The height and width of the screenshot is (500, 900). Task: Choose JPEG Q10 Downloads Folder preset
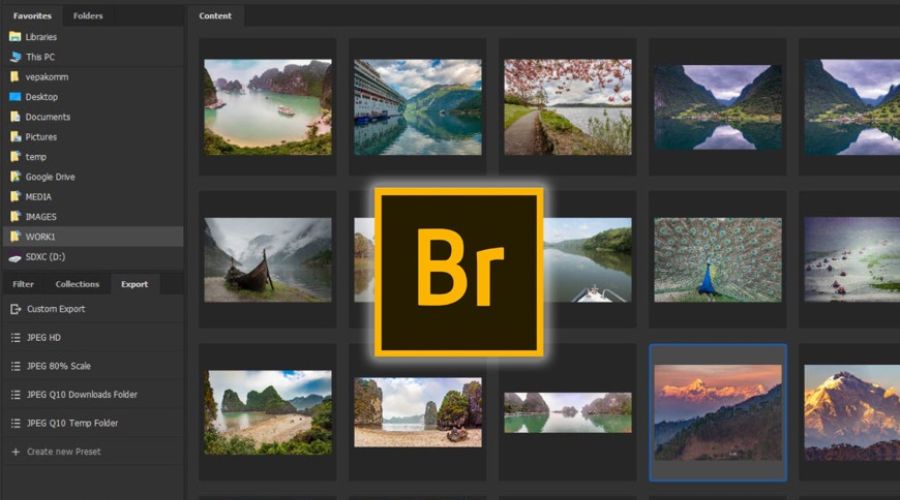[x=92, y=395]
